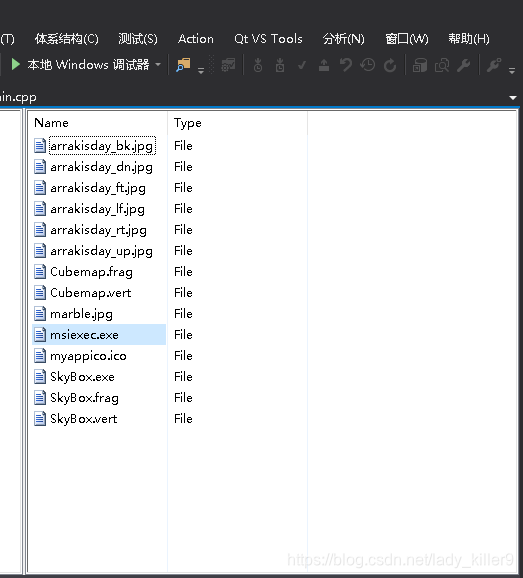Click the Type cell of SkyBox.exe row
523x578 pixels.
[x=183, y=377]
